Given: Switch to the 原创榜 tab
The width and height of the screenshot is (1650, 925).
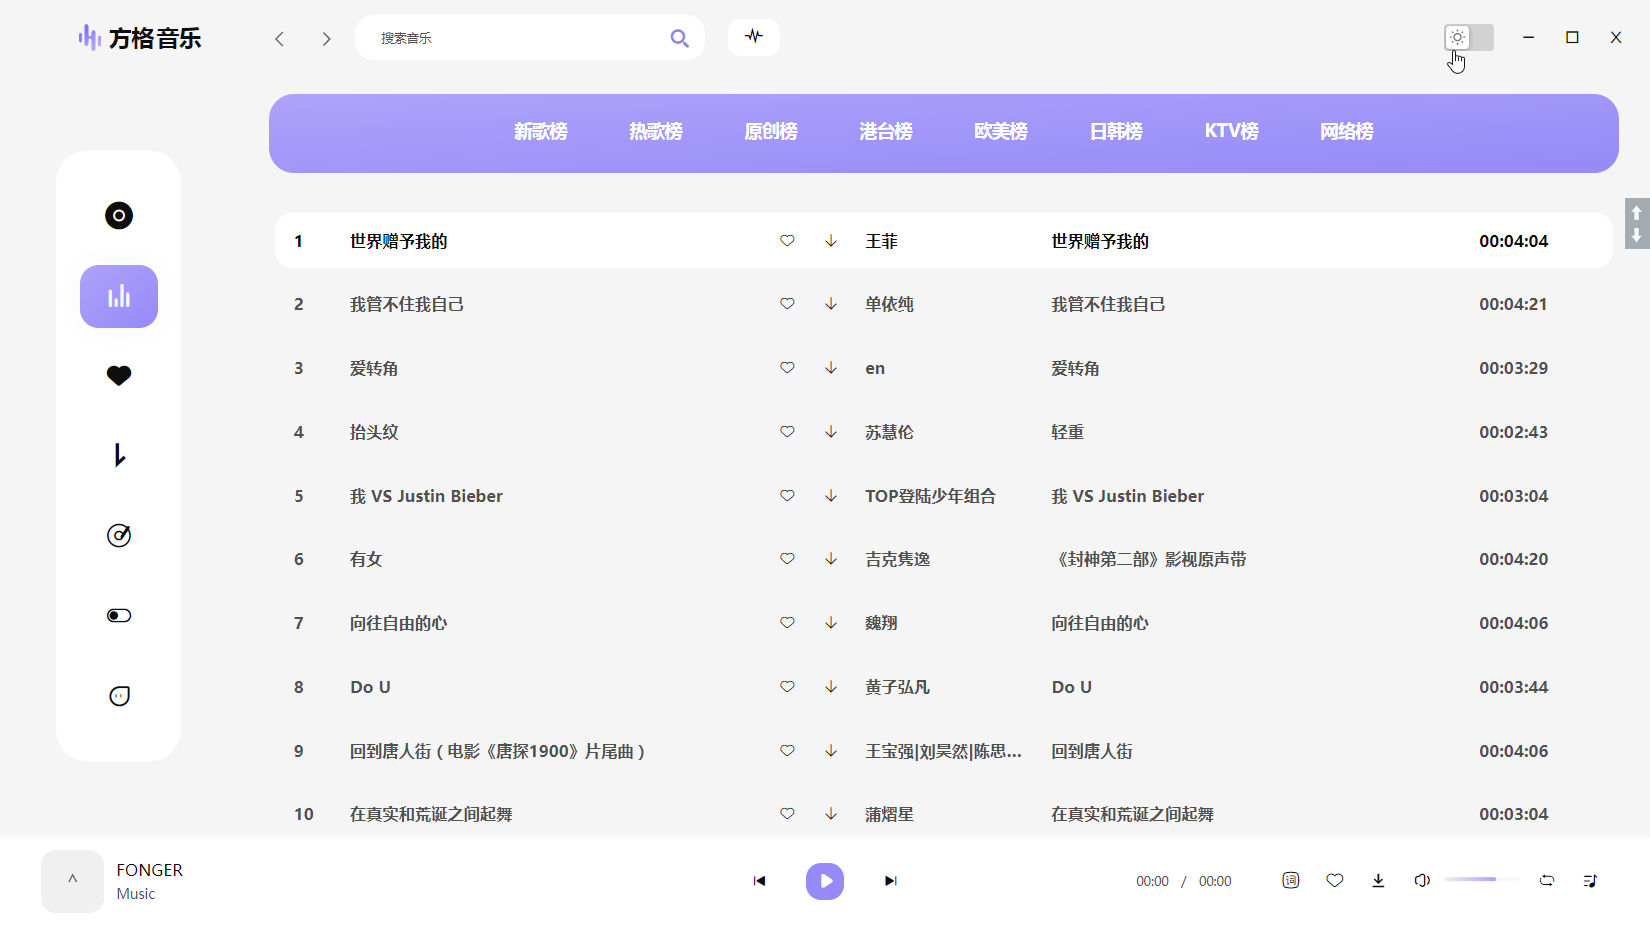Looking at the screenshot, I should 771,132.
